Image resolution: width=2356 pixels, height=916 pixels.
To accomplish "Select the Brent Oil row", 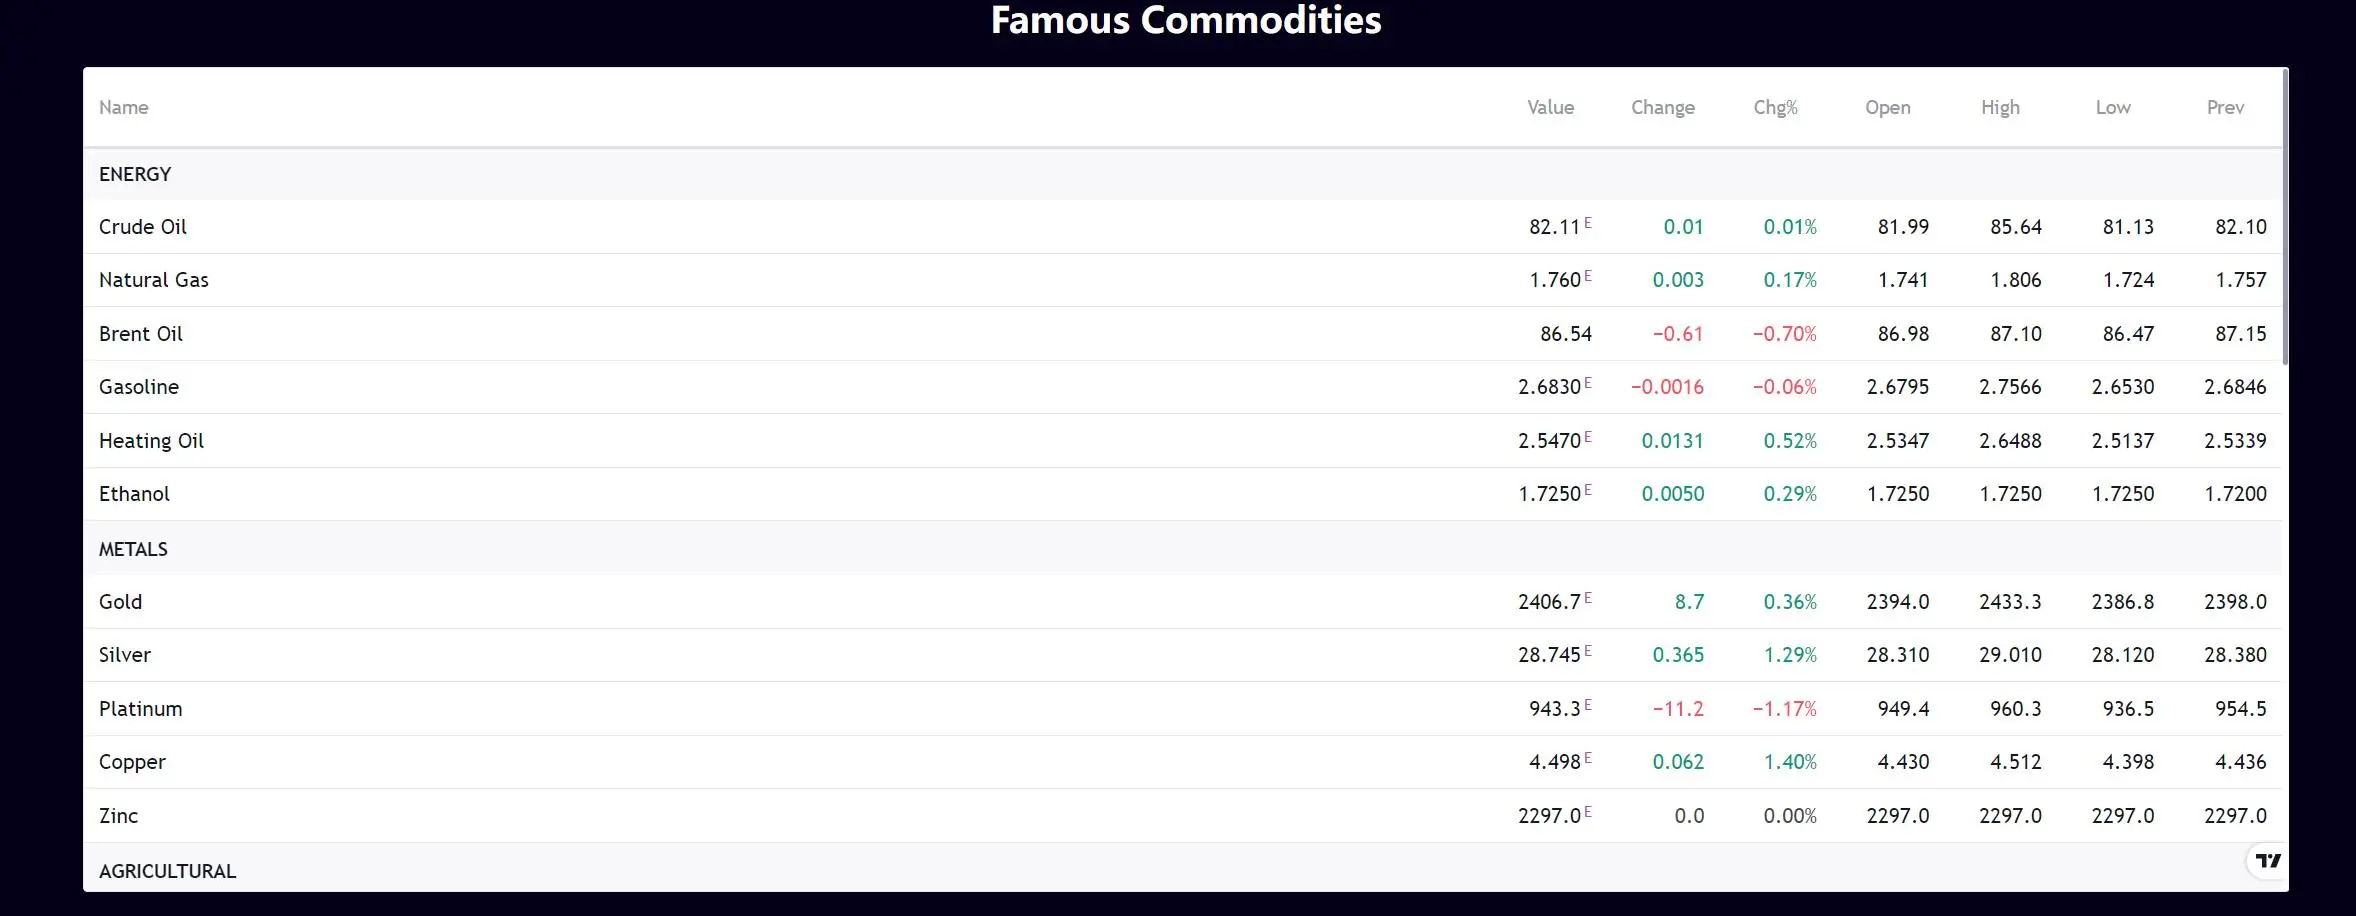I will tap(1183, 334).
